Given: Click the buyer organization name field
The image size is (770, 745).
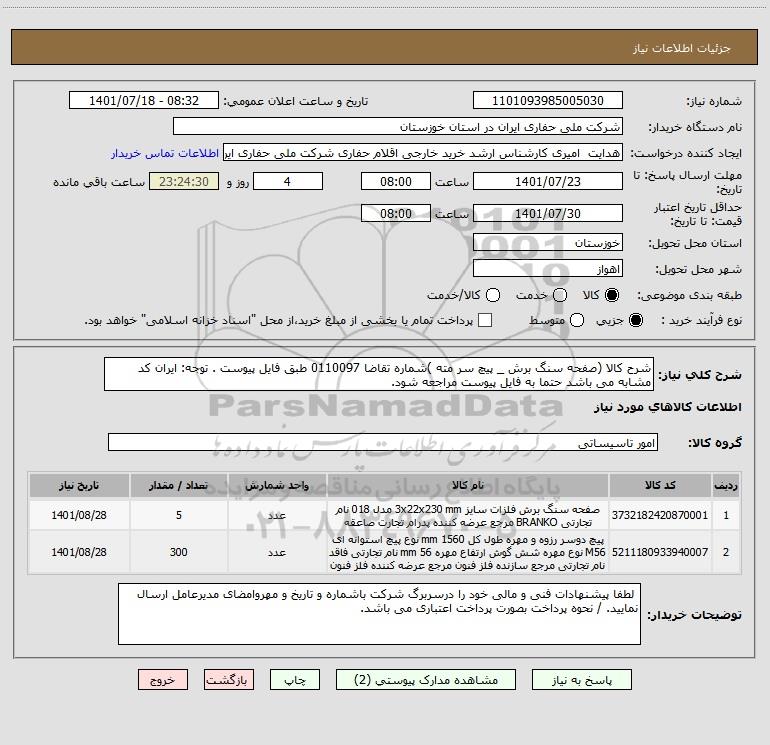Looking at the screenshot, I should (398, 127).
